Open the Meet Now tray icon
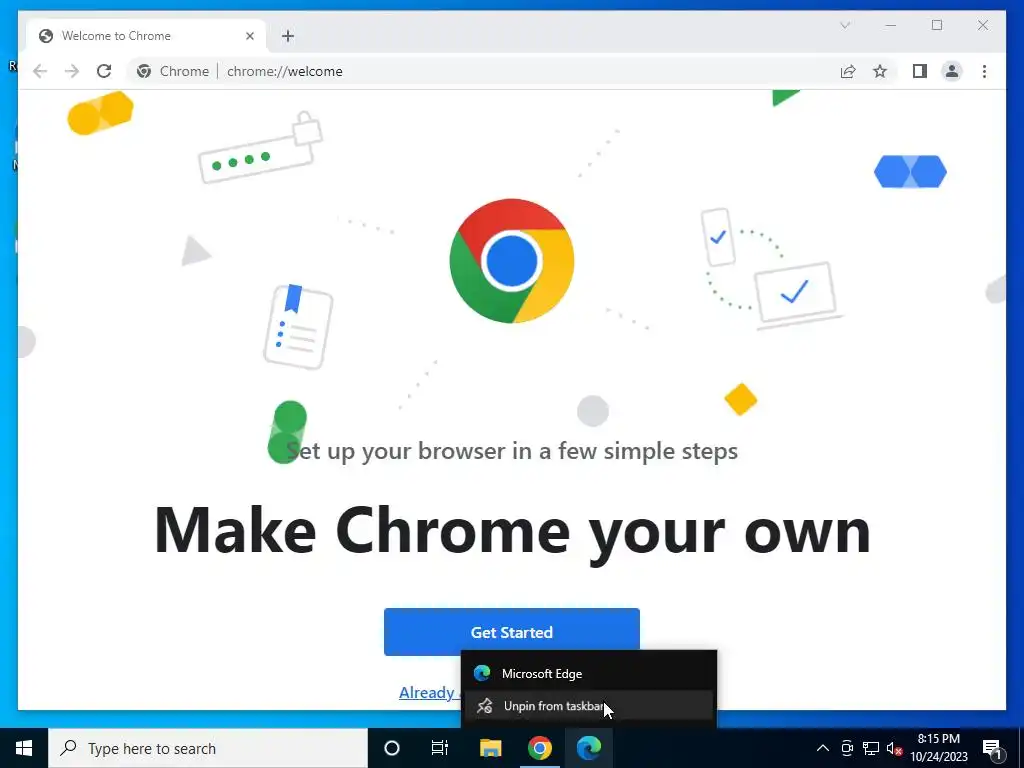 pos(847,748)
